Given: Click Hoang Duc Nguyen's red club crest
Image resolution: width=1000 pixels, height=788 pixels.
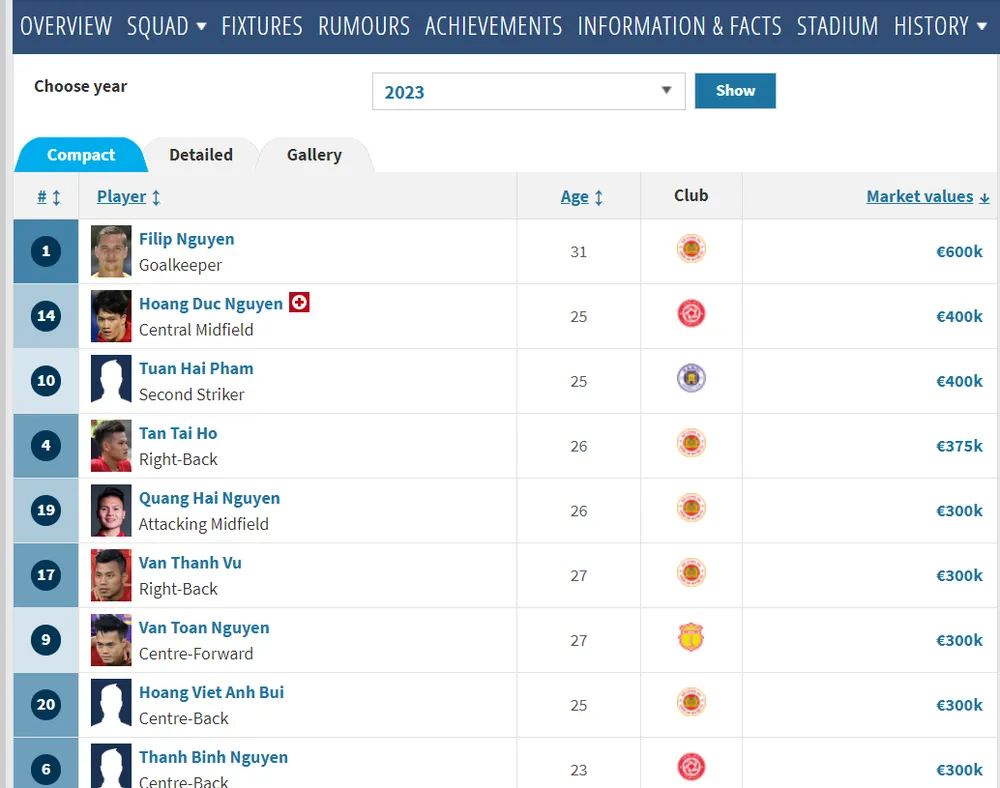Looking at the screenshot, I should coord(691,314).
